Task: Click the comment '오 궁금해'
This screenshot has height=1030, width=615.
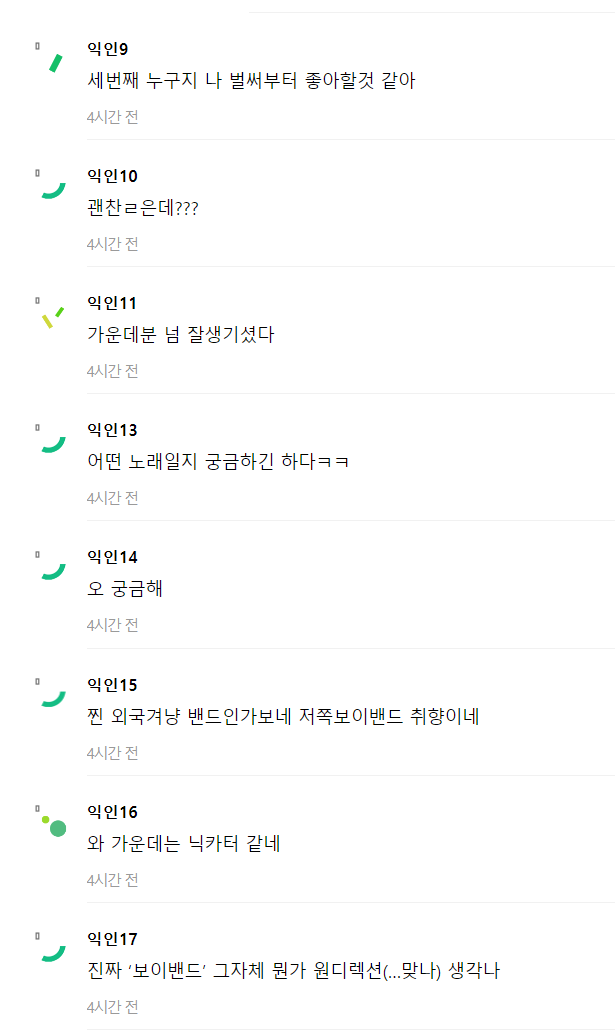Action: 125,589
